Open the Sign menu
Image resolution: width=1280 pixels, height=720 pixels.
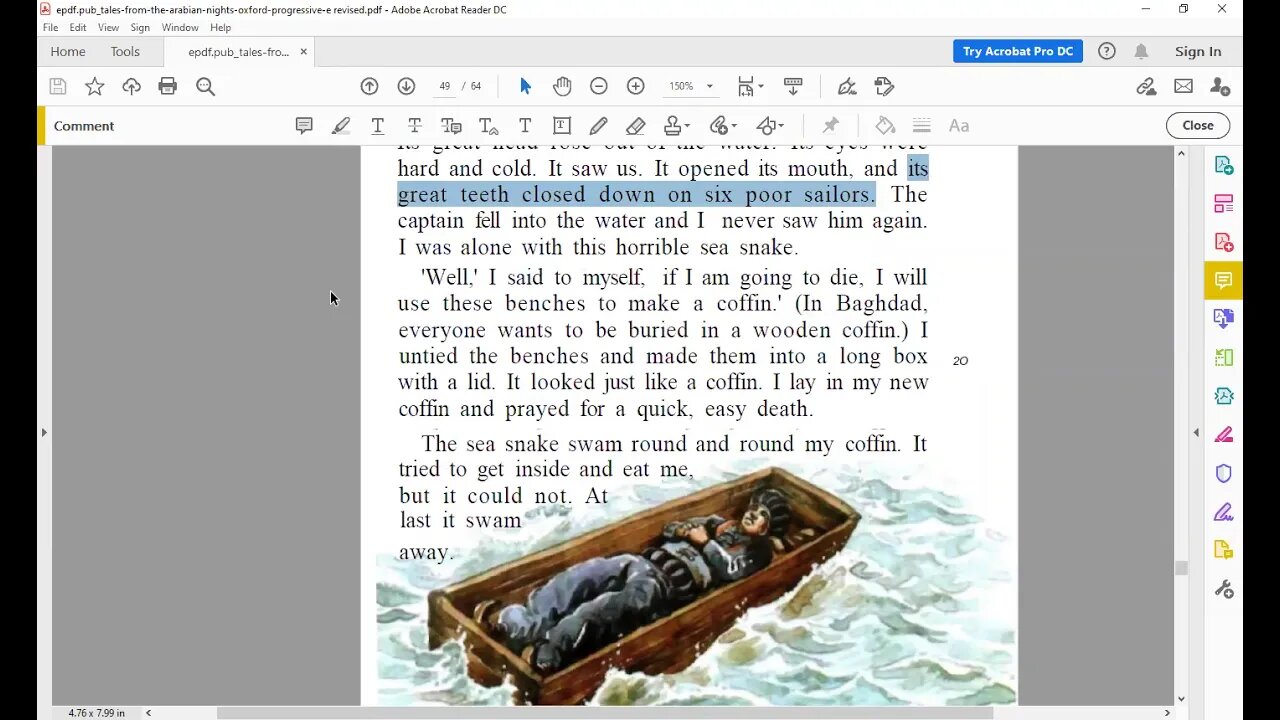click(140, 28)
